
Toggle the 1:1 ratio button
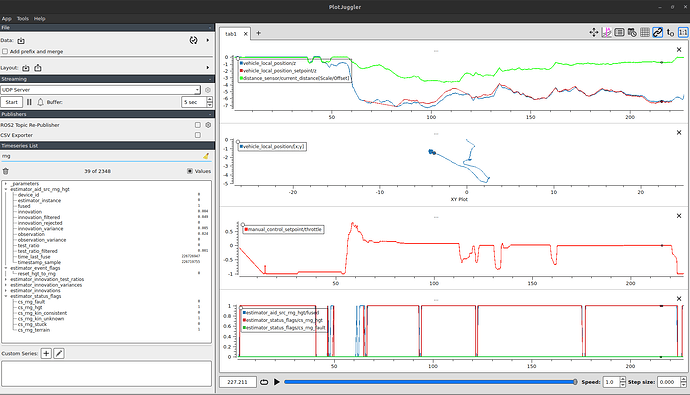click(683, 32)
